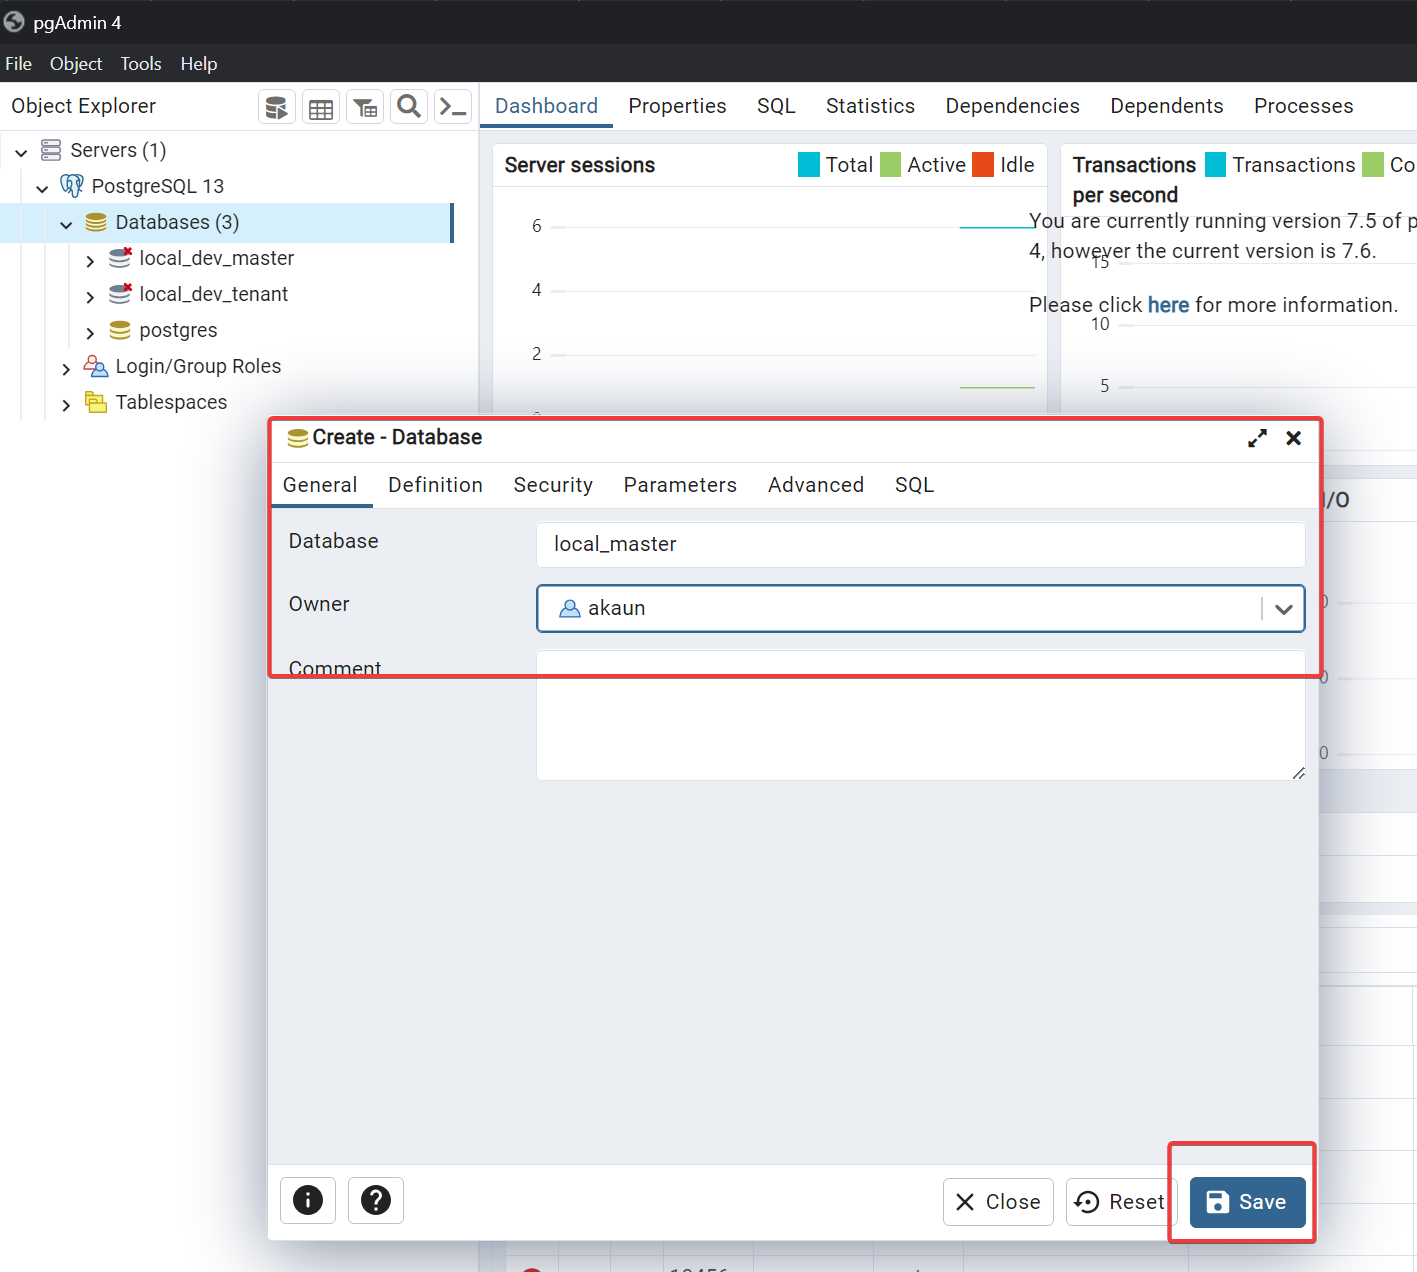The image size is (1417, 1272).
Task: Open the Owner dropdown arrow
Action: tap(1284, 609)
